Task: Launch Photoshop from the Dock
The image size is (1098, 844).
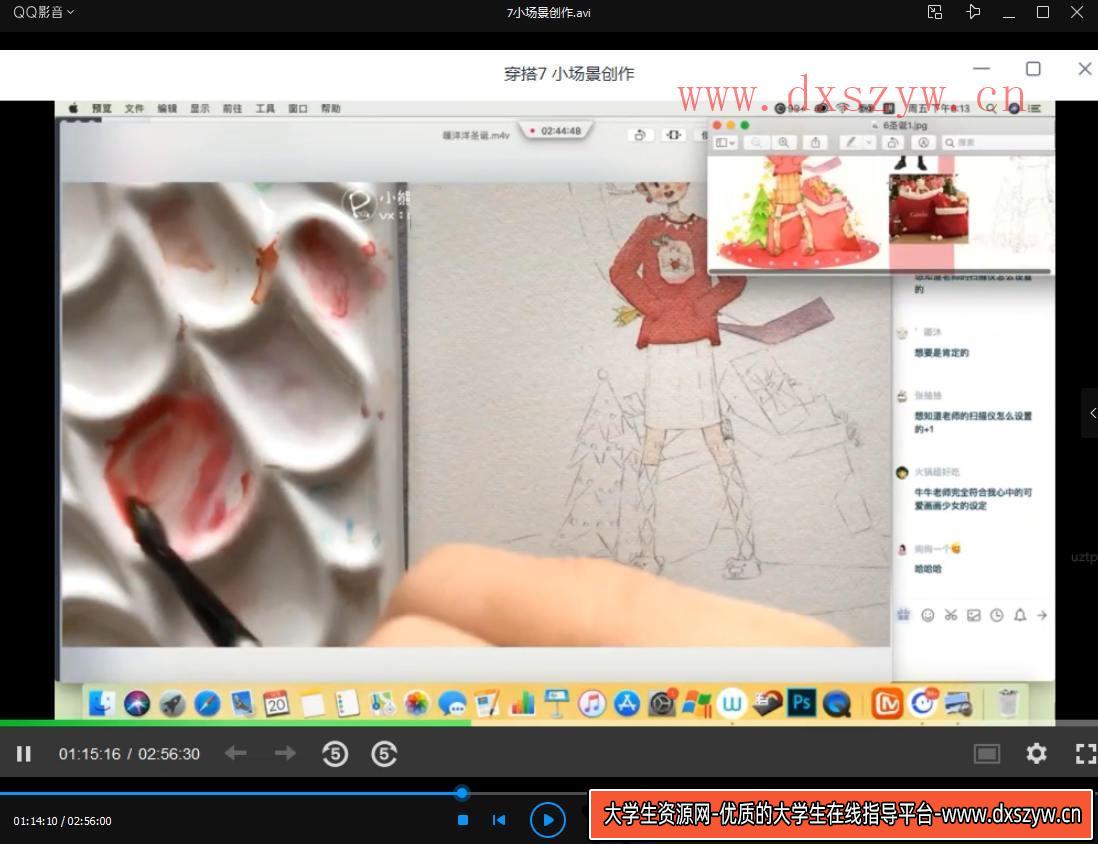Action: tap(802, 703)
